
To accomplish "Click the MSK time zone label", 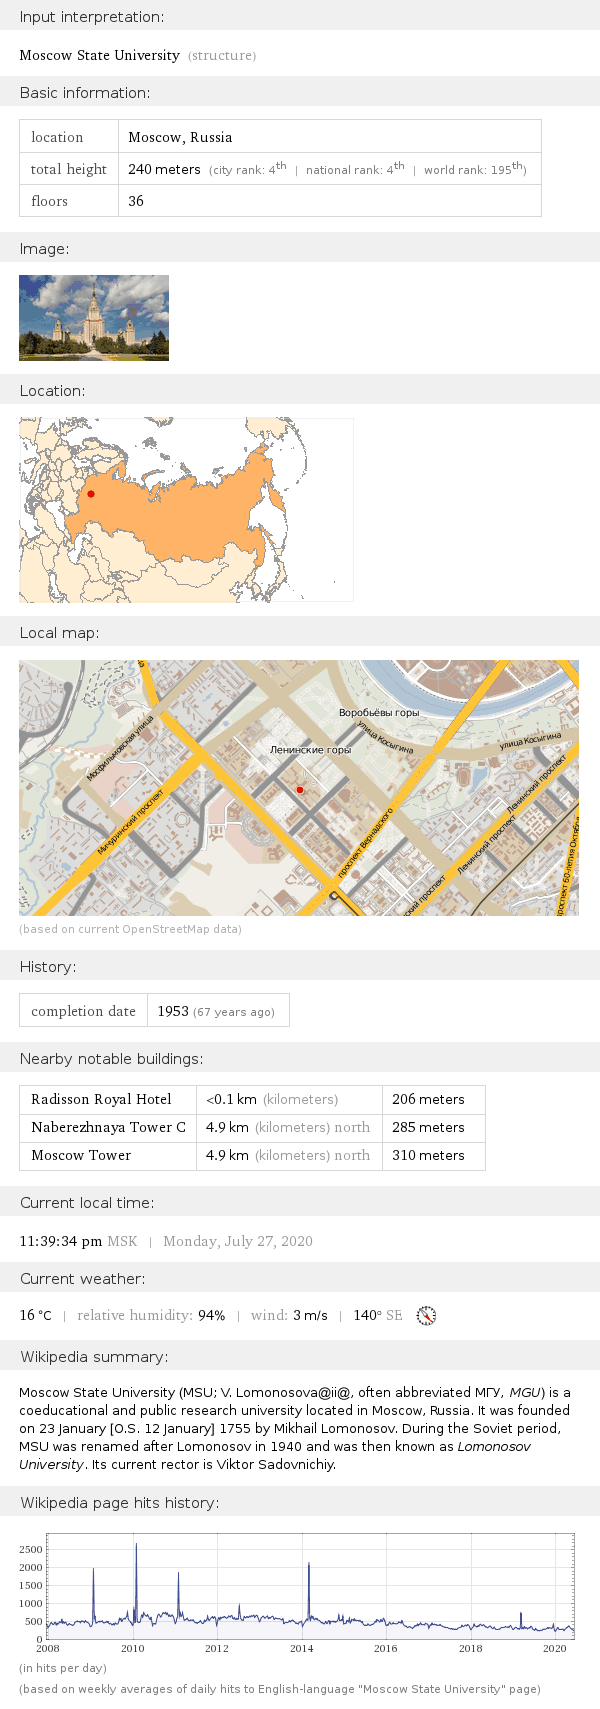I will click(x=122, y=1242).
